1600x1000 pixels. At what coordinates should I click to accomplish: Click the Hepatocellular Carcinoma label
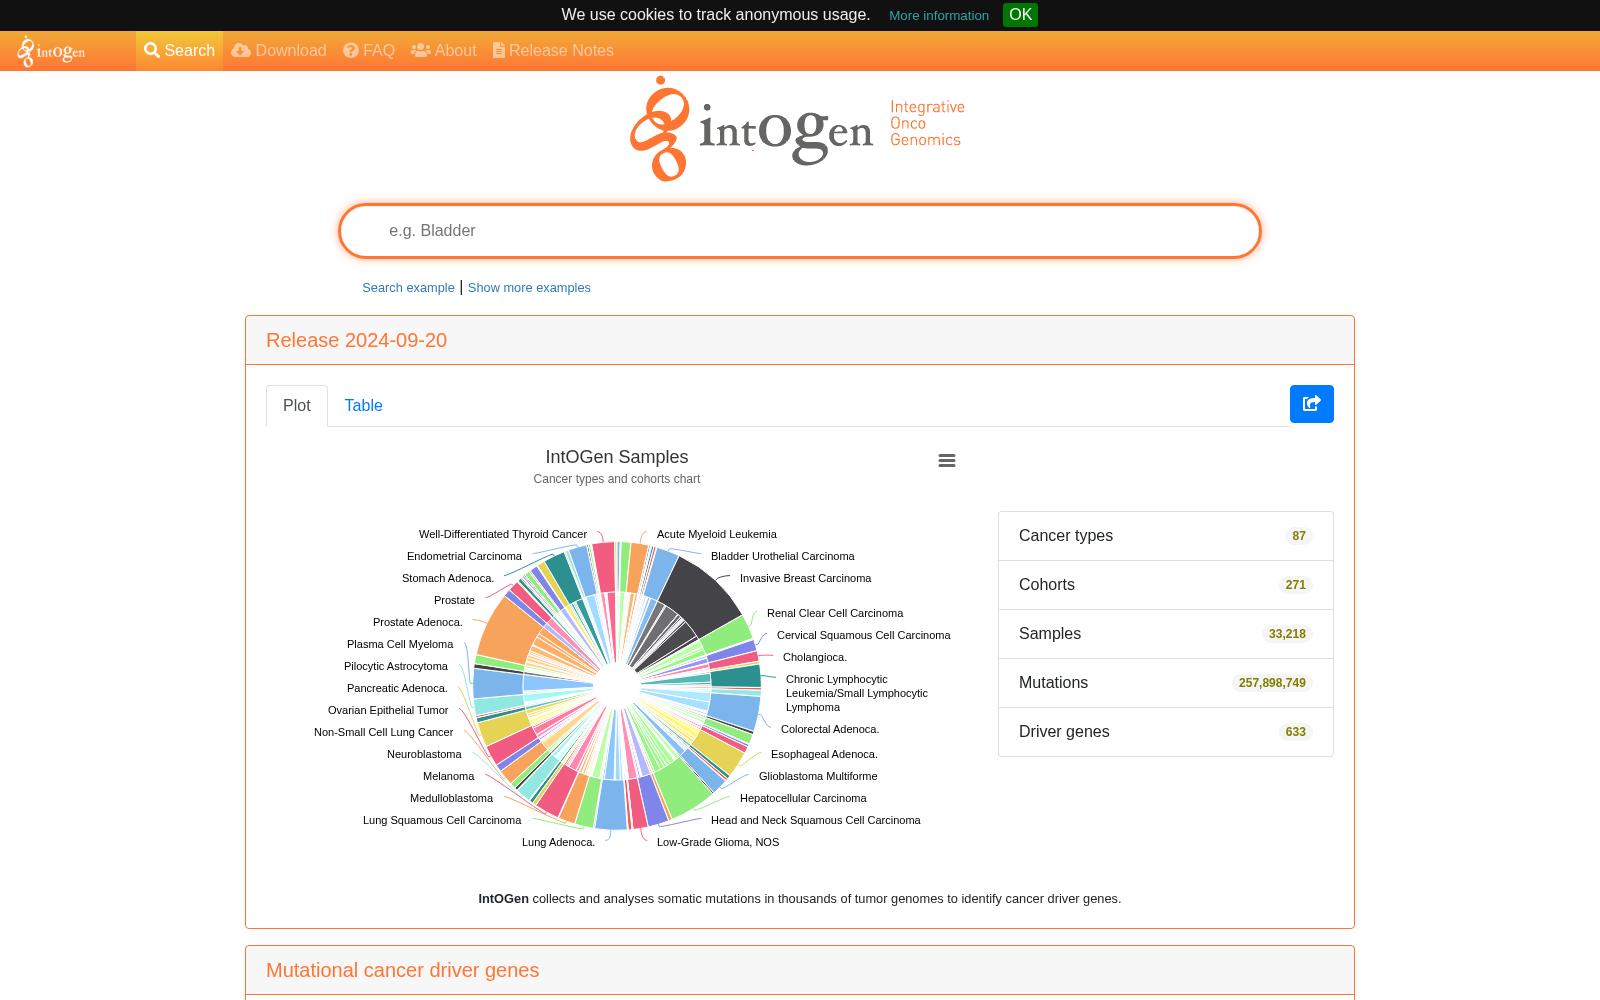point(803,799)
